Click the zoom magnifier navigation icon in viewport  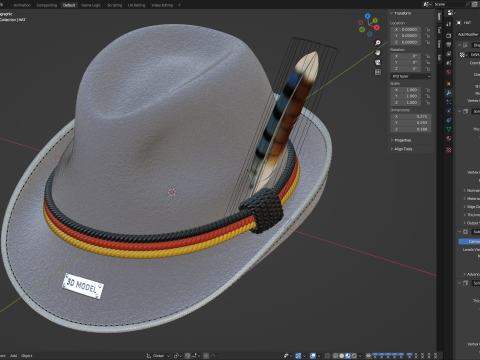378,43
